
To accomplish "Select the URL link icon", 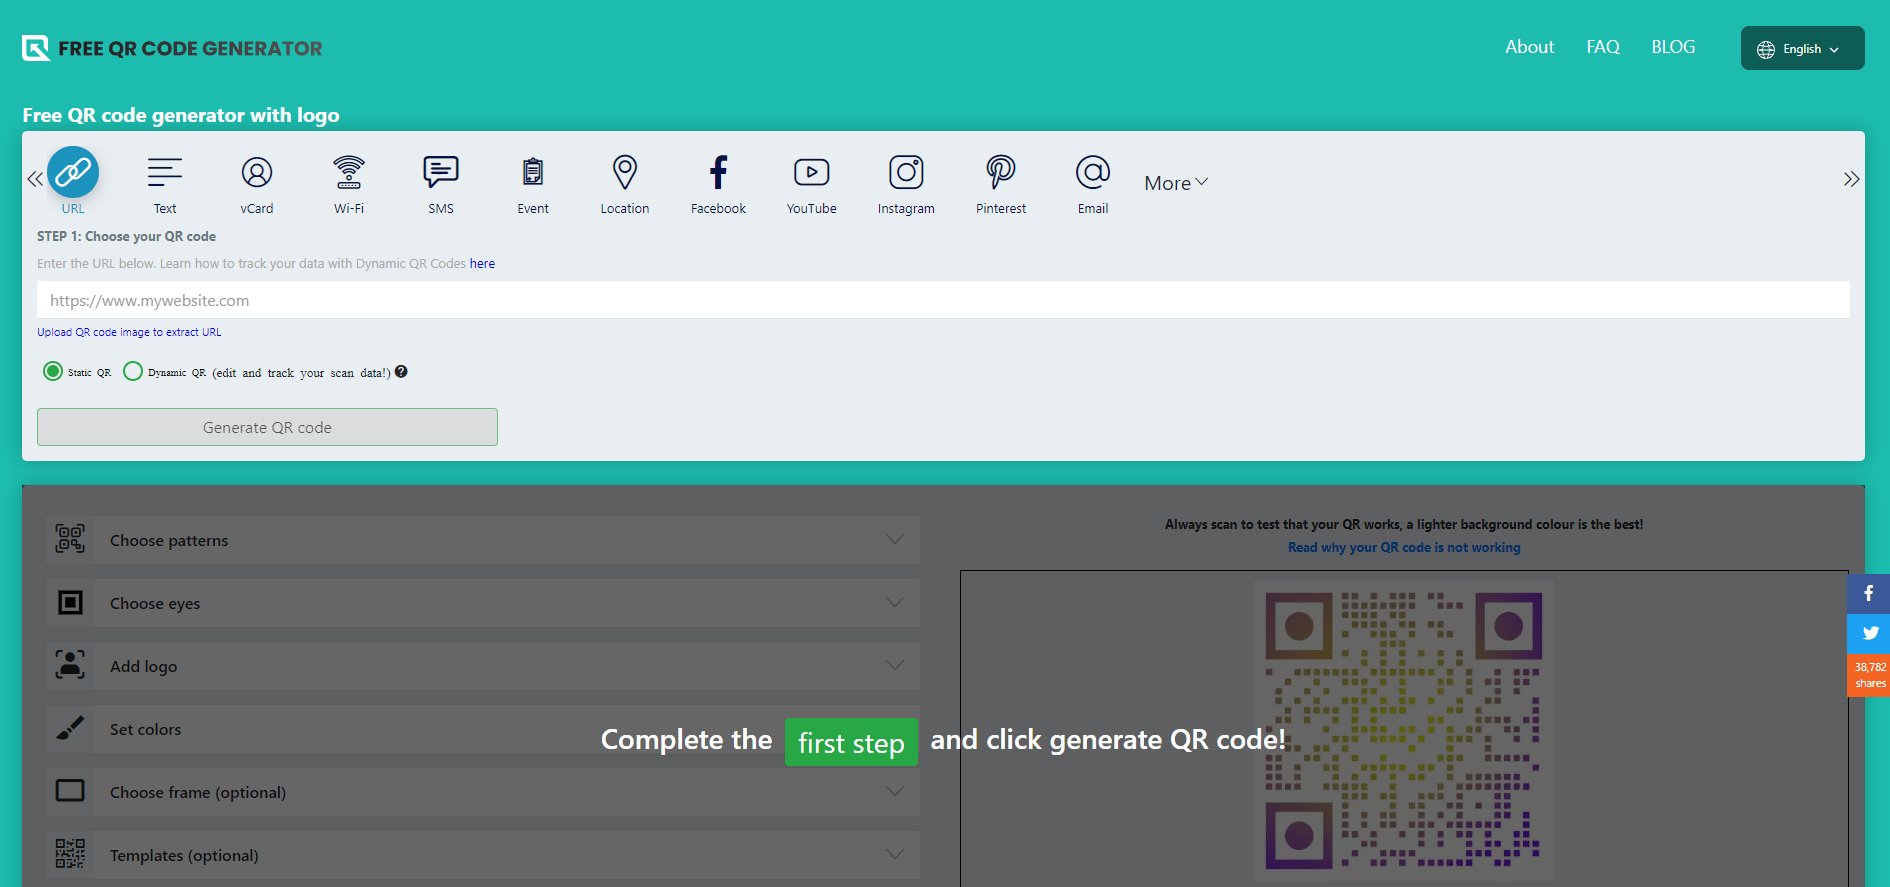I will [x=73, y=172].
